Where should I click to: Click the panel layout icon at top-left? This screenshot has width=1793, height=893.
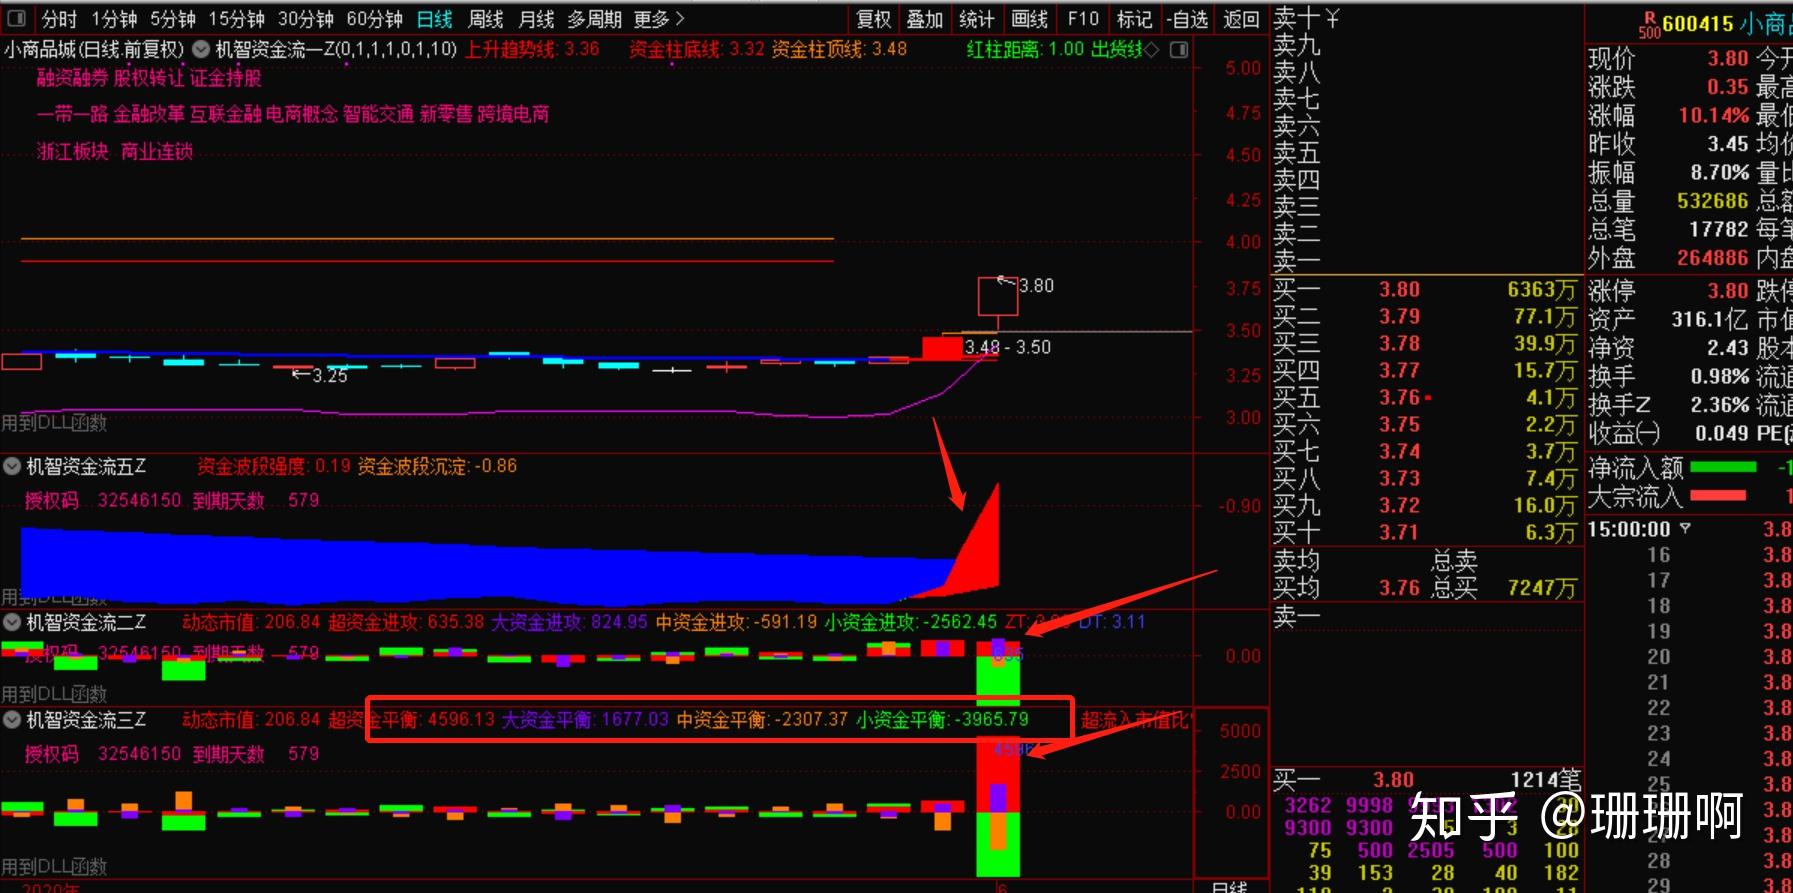16,18
